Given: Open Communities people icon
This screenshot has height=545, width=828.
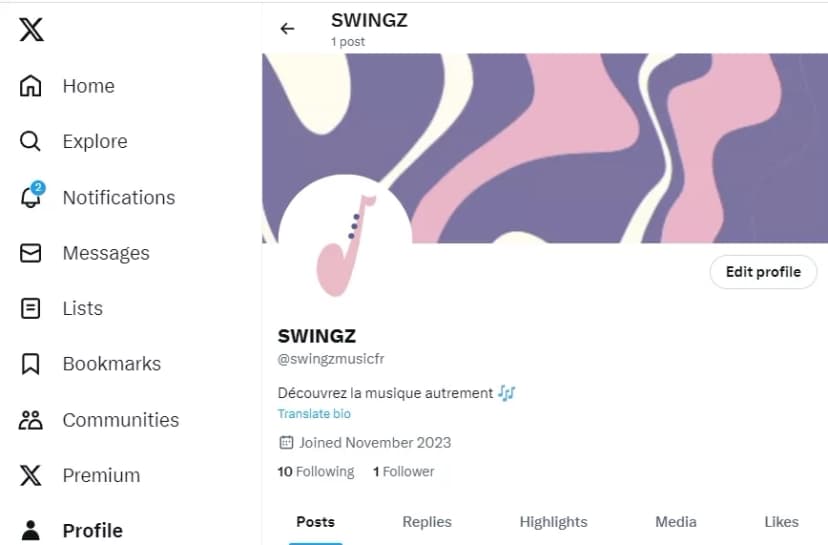Looking at the screenshot, I should tap(31, 420).
